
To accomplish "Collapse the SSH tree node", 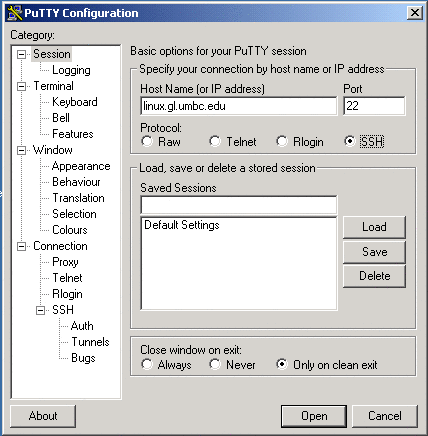I will coord(40,310).
